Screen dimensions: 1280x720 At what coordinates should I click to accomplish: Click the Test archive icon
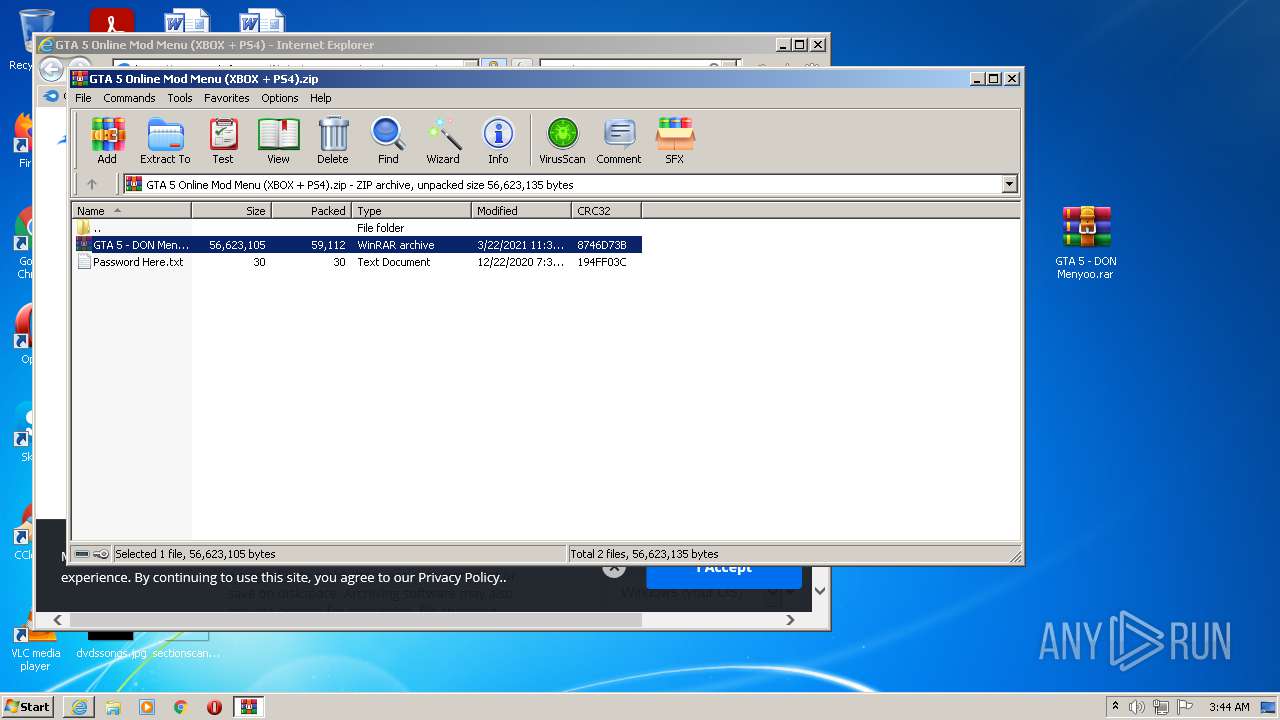pyautogui.click(x=223, y=141)
